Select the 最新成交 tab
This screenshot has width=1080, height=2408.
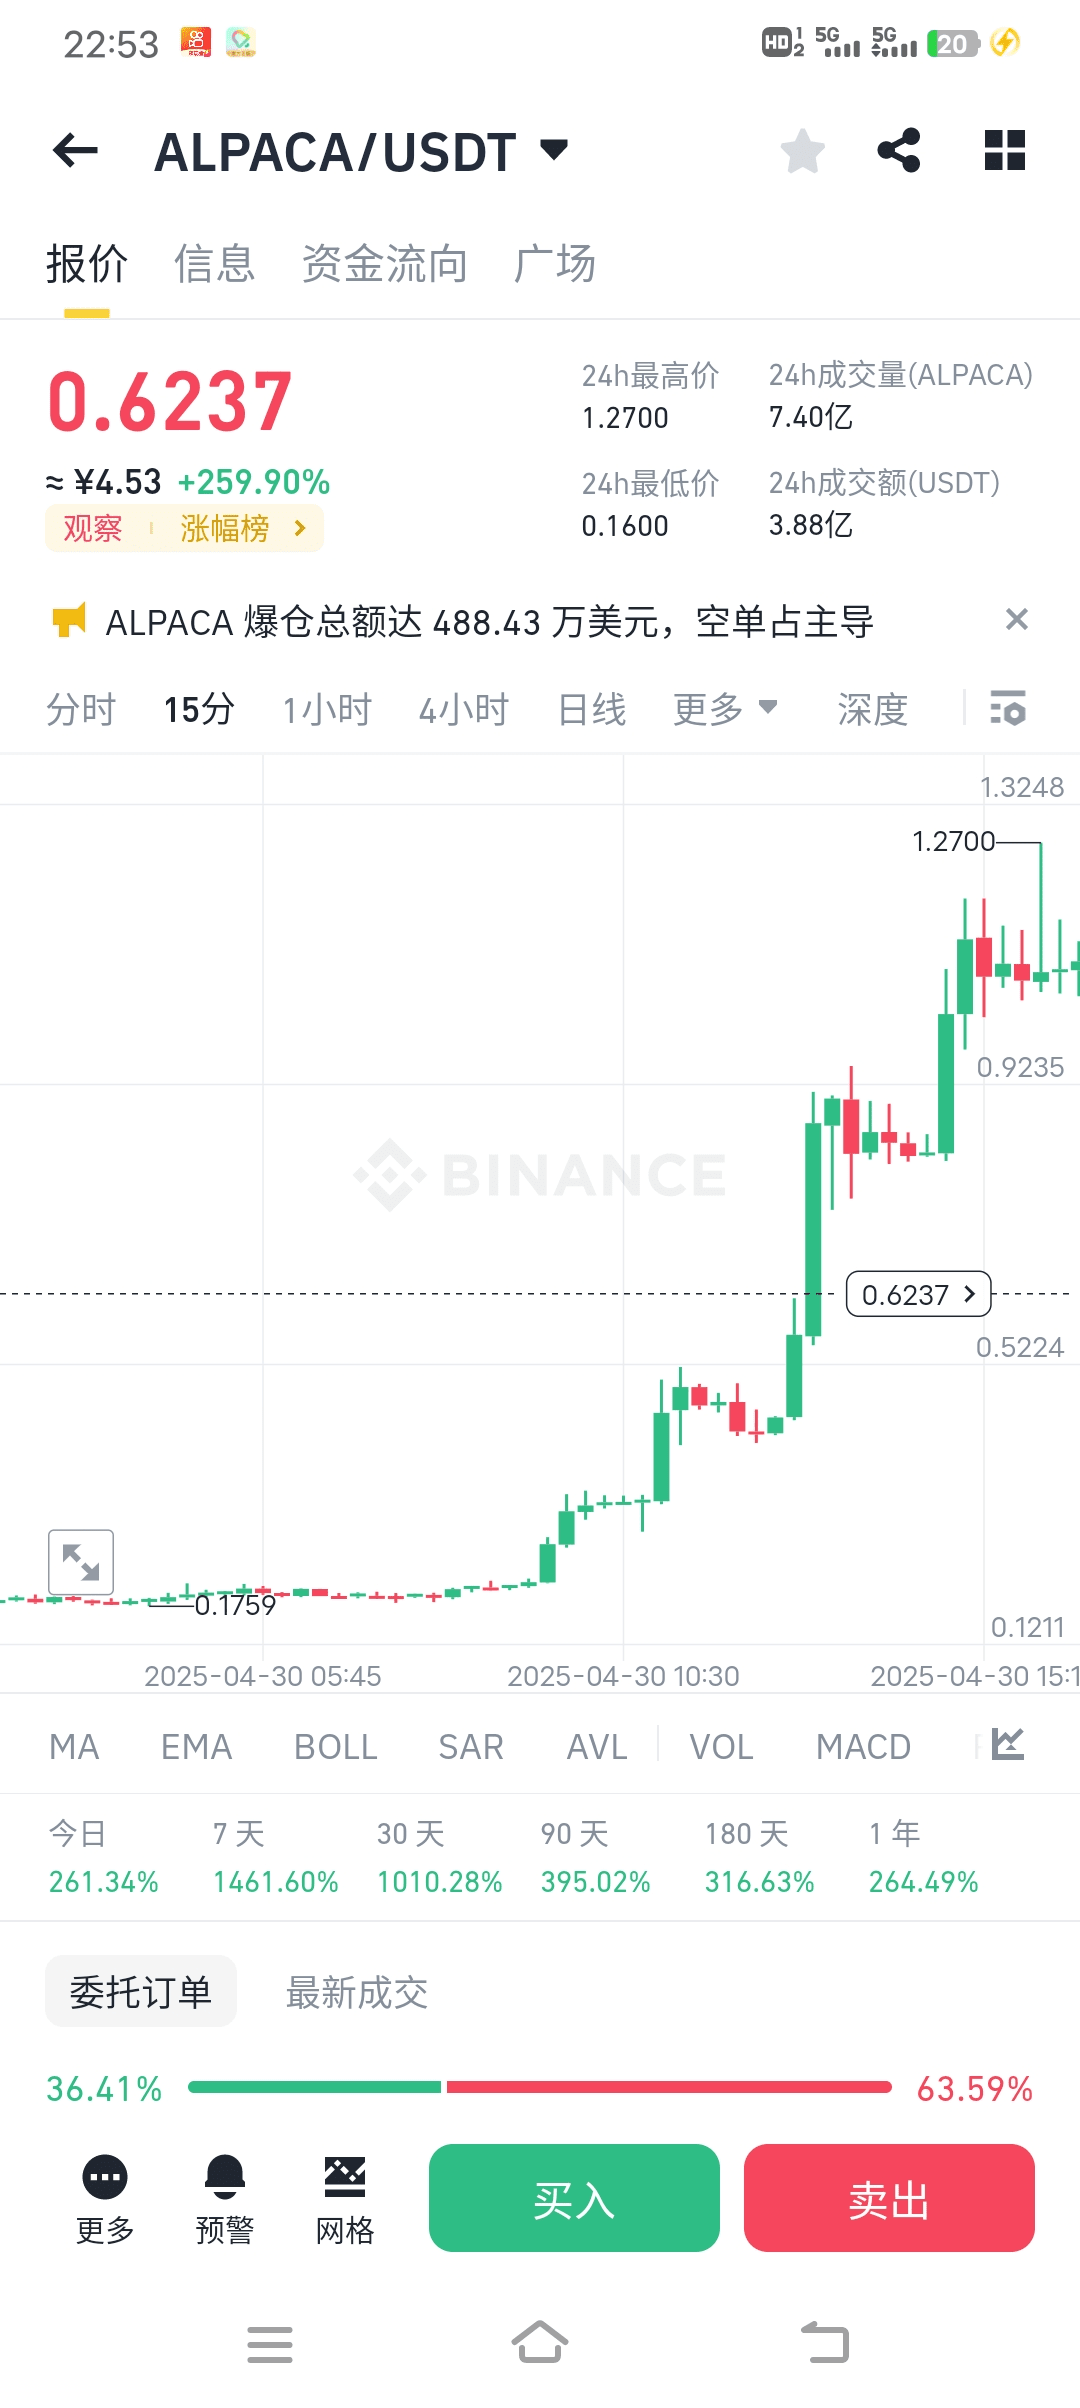tap(357, 1993)
